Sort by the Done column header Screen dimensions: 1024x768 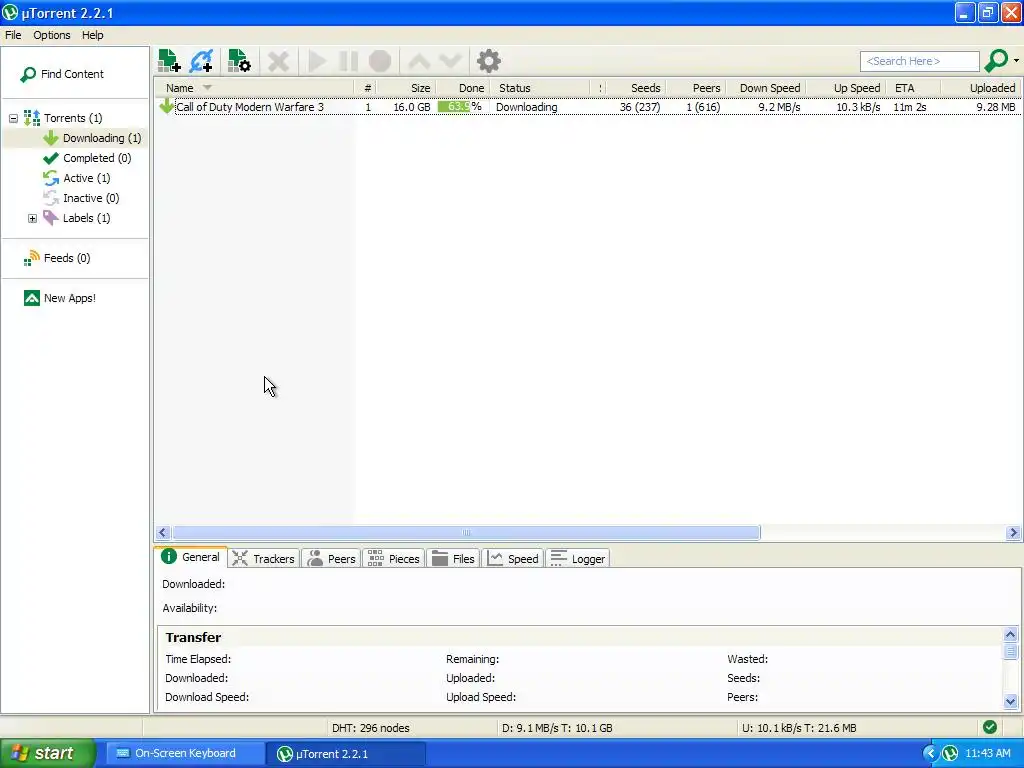click(x=462, y=88)
